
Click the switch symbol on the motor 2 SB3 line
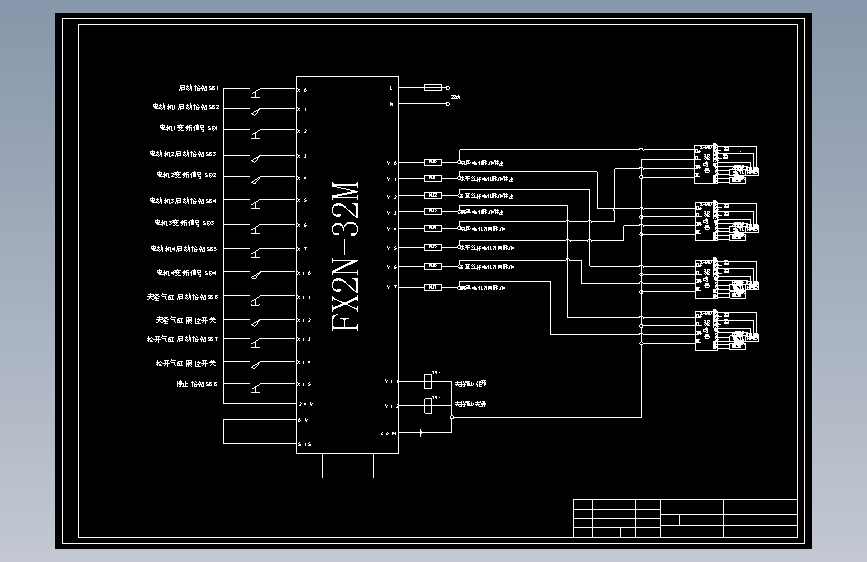point(256,159)
